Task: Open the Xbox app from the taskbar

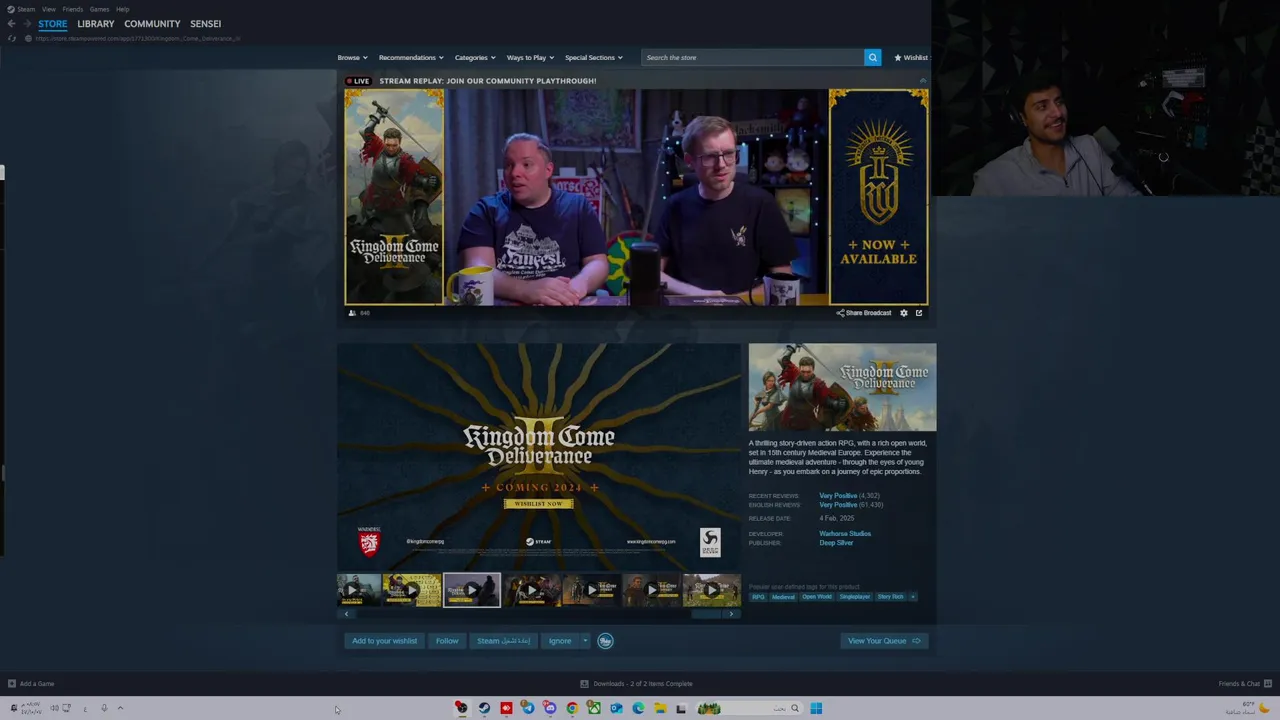Action: click(594, 708)
